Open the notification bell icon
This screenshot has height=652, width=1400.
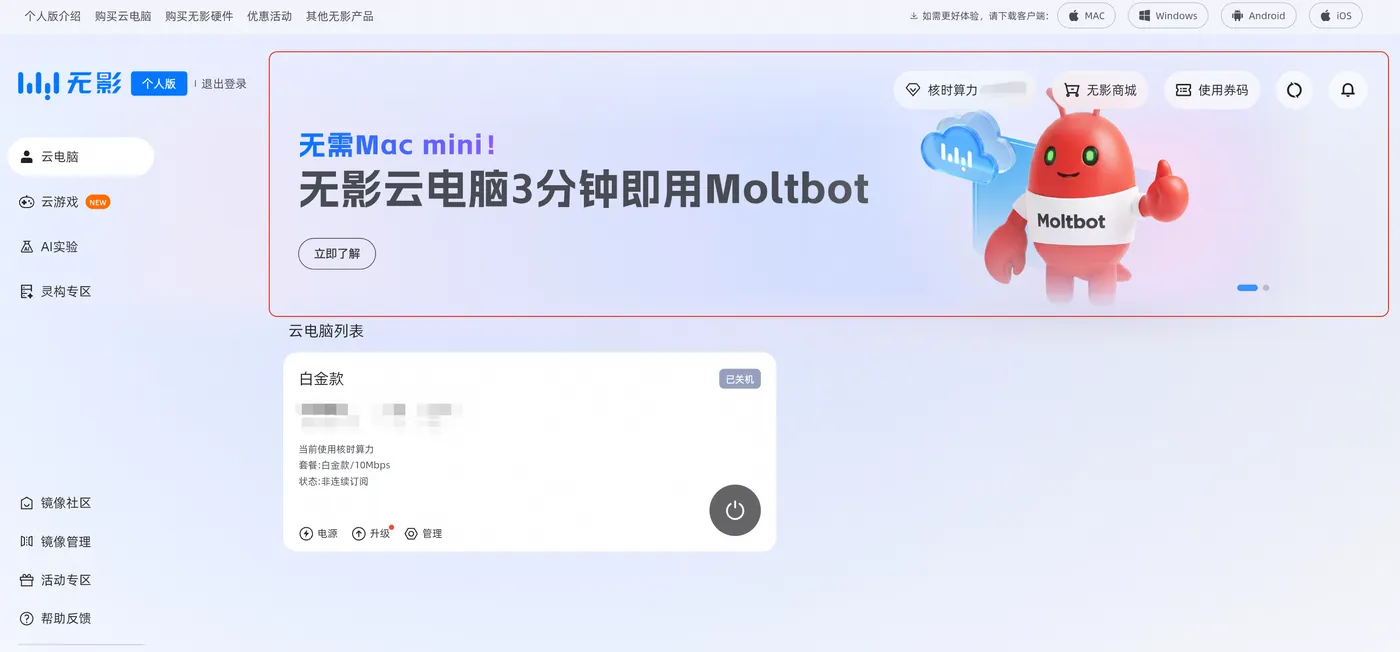1348,90
